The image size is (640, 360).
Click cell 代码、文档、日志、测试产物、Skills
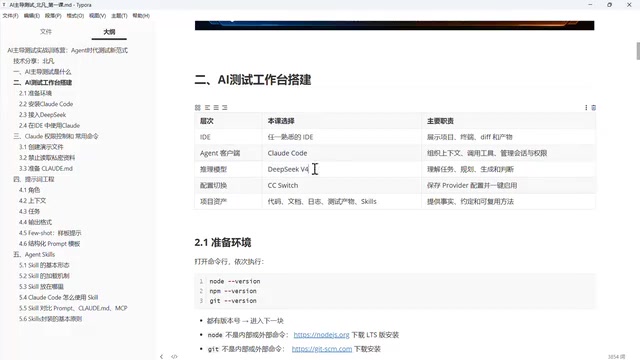point(342,201)
